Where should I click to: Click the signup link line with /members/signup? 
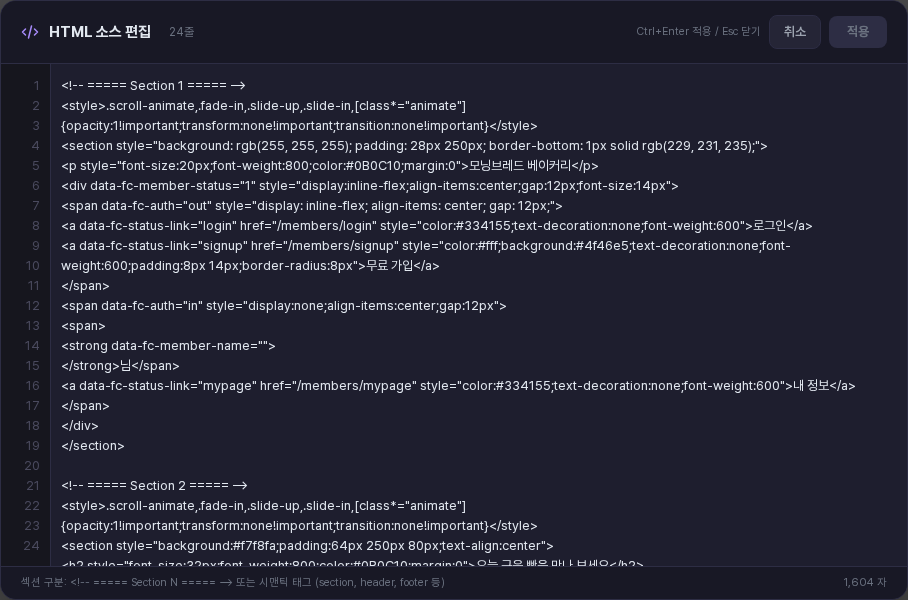point(426,246)
